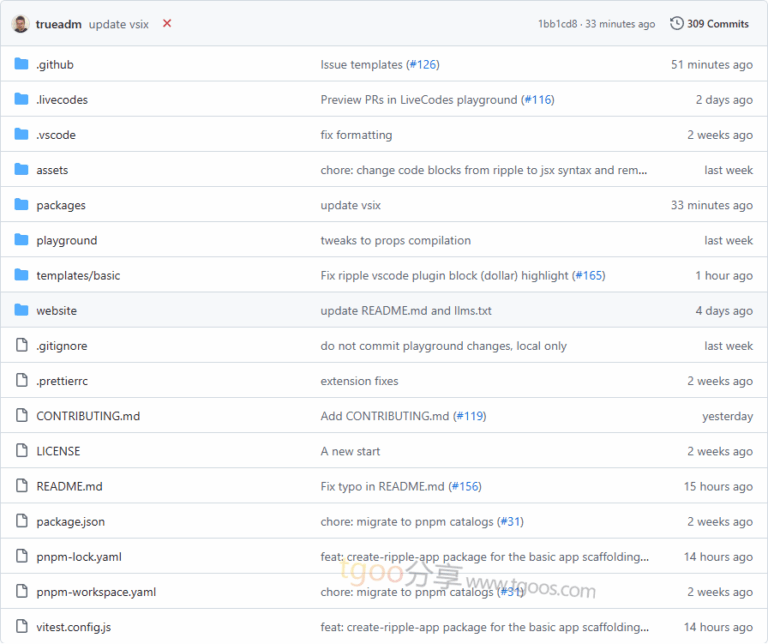Click the README.md file icon
This screenshot has height=644, width=768.
[22, 486]
